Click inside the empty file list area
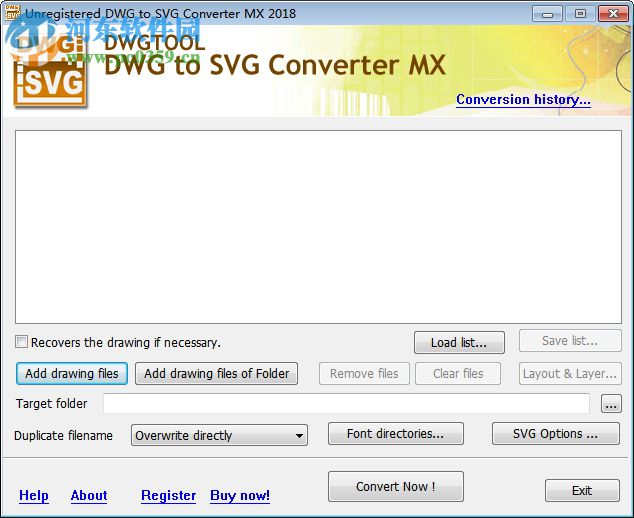 tap(318, 227)
